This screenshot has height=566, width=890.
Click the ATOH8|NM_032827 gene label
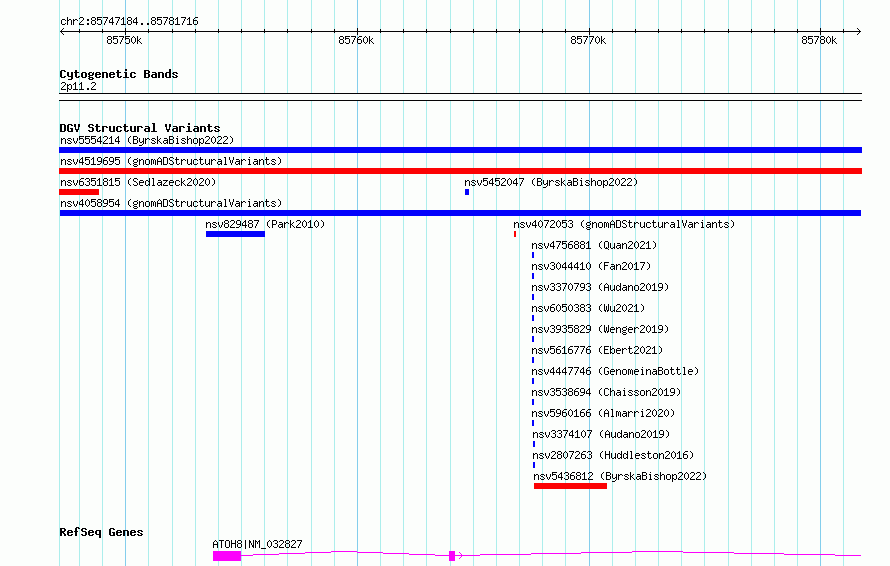click(257, 544)
